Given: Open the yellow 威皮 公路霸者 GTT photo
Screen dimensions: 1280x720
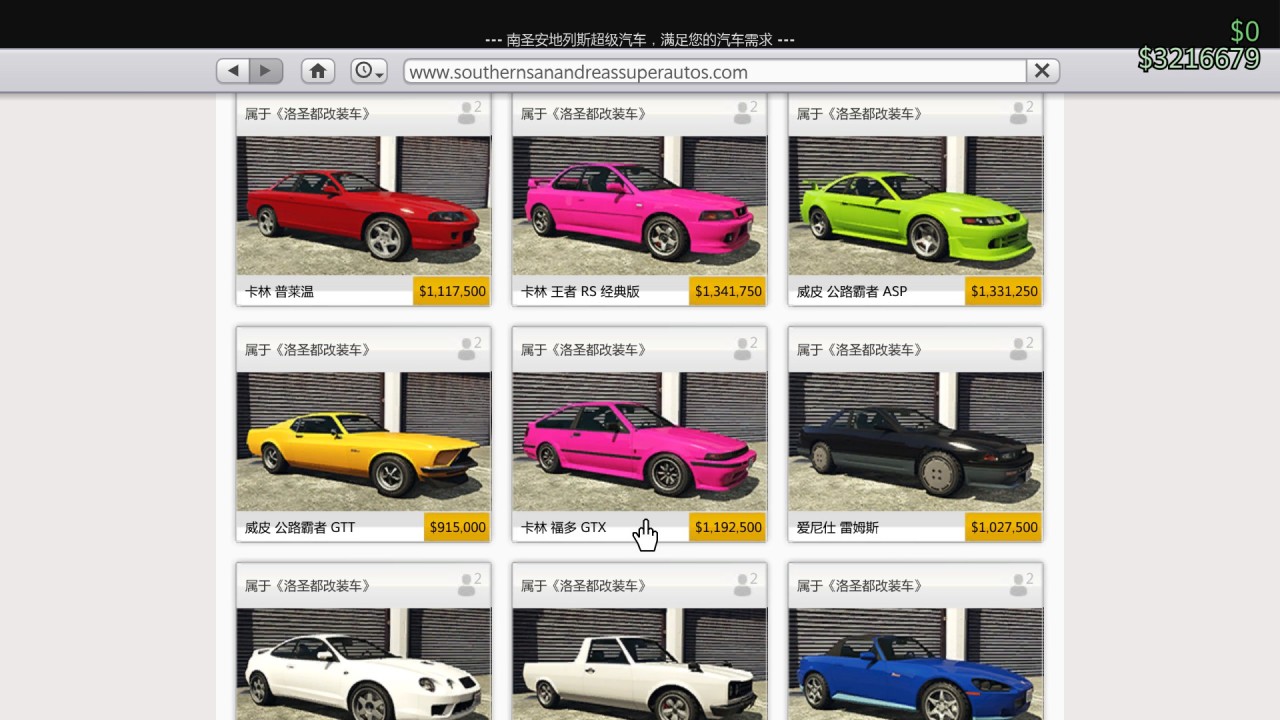Looking at the screenshot, I should tap(364, 442).
